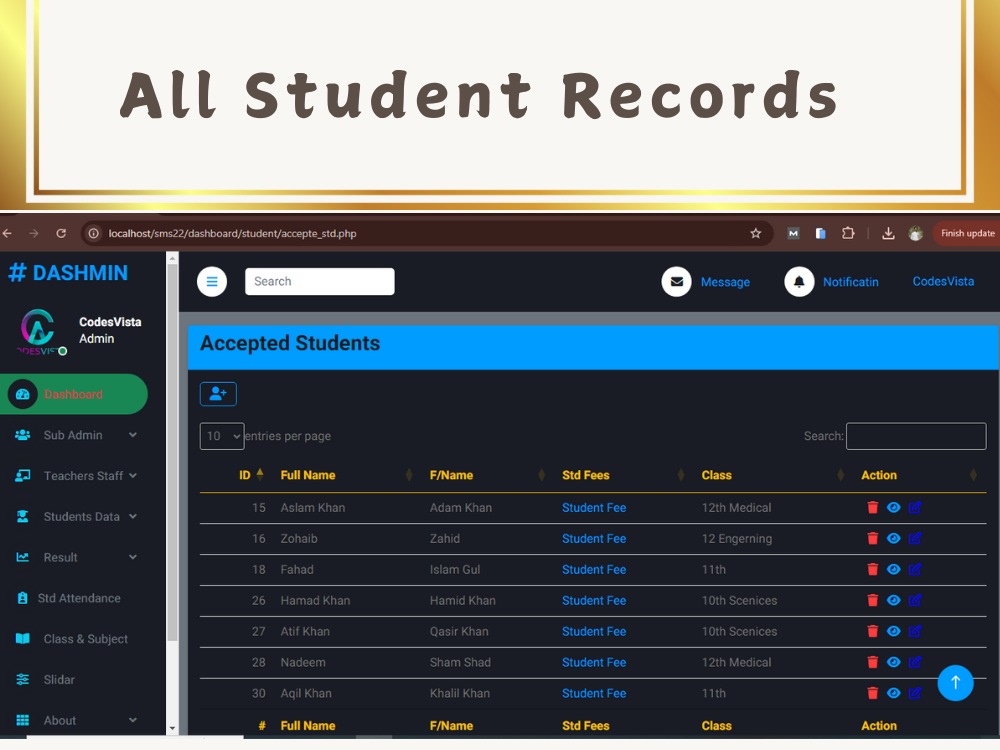The image size is (1000, 750).
Task: Edit the Aqil Khan record
Action: pos(915,693)
